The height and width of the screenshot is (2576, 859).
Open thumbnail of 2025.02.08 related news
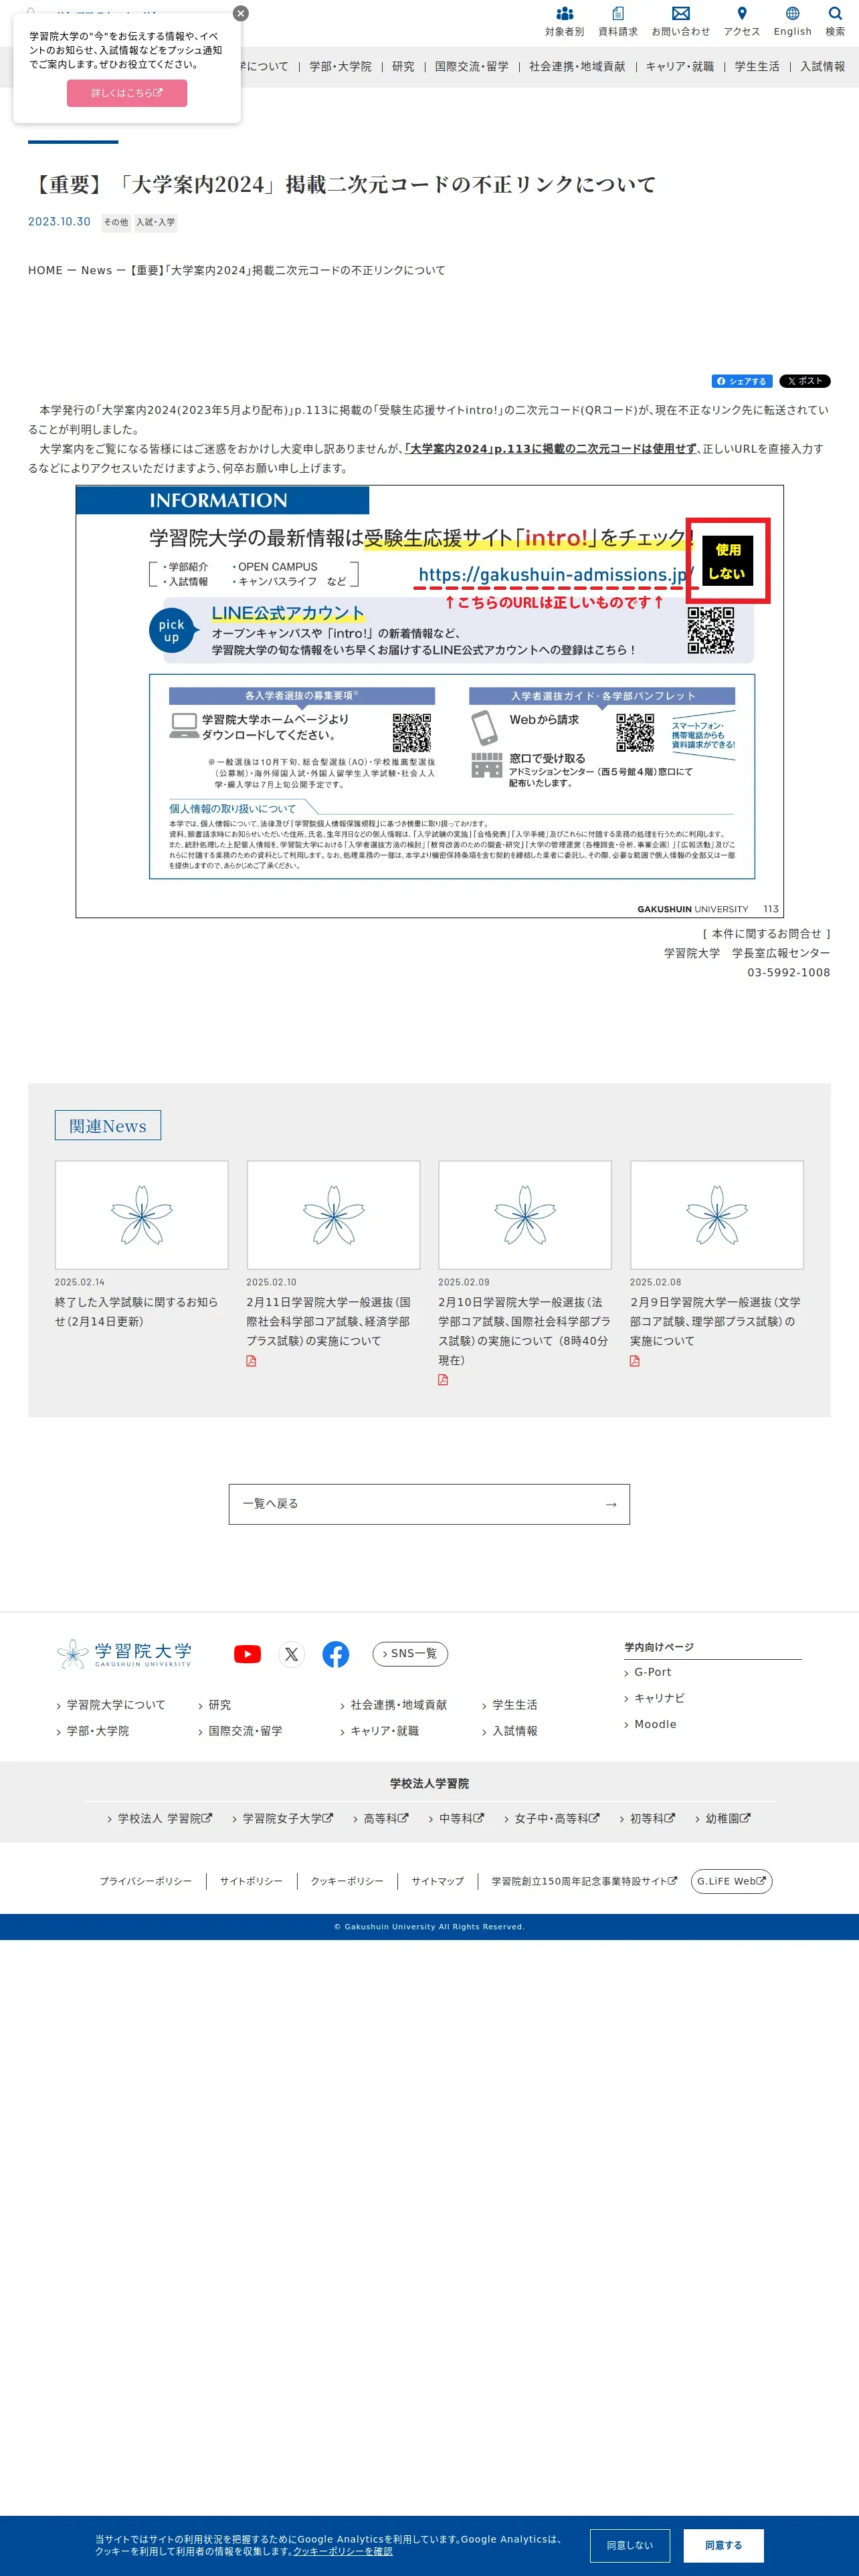pyautogui.click(x=717, y=1215)
